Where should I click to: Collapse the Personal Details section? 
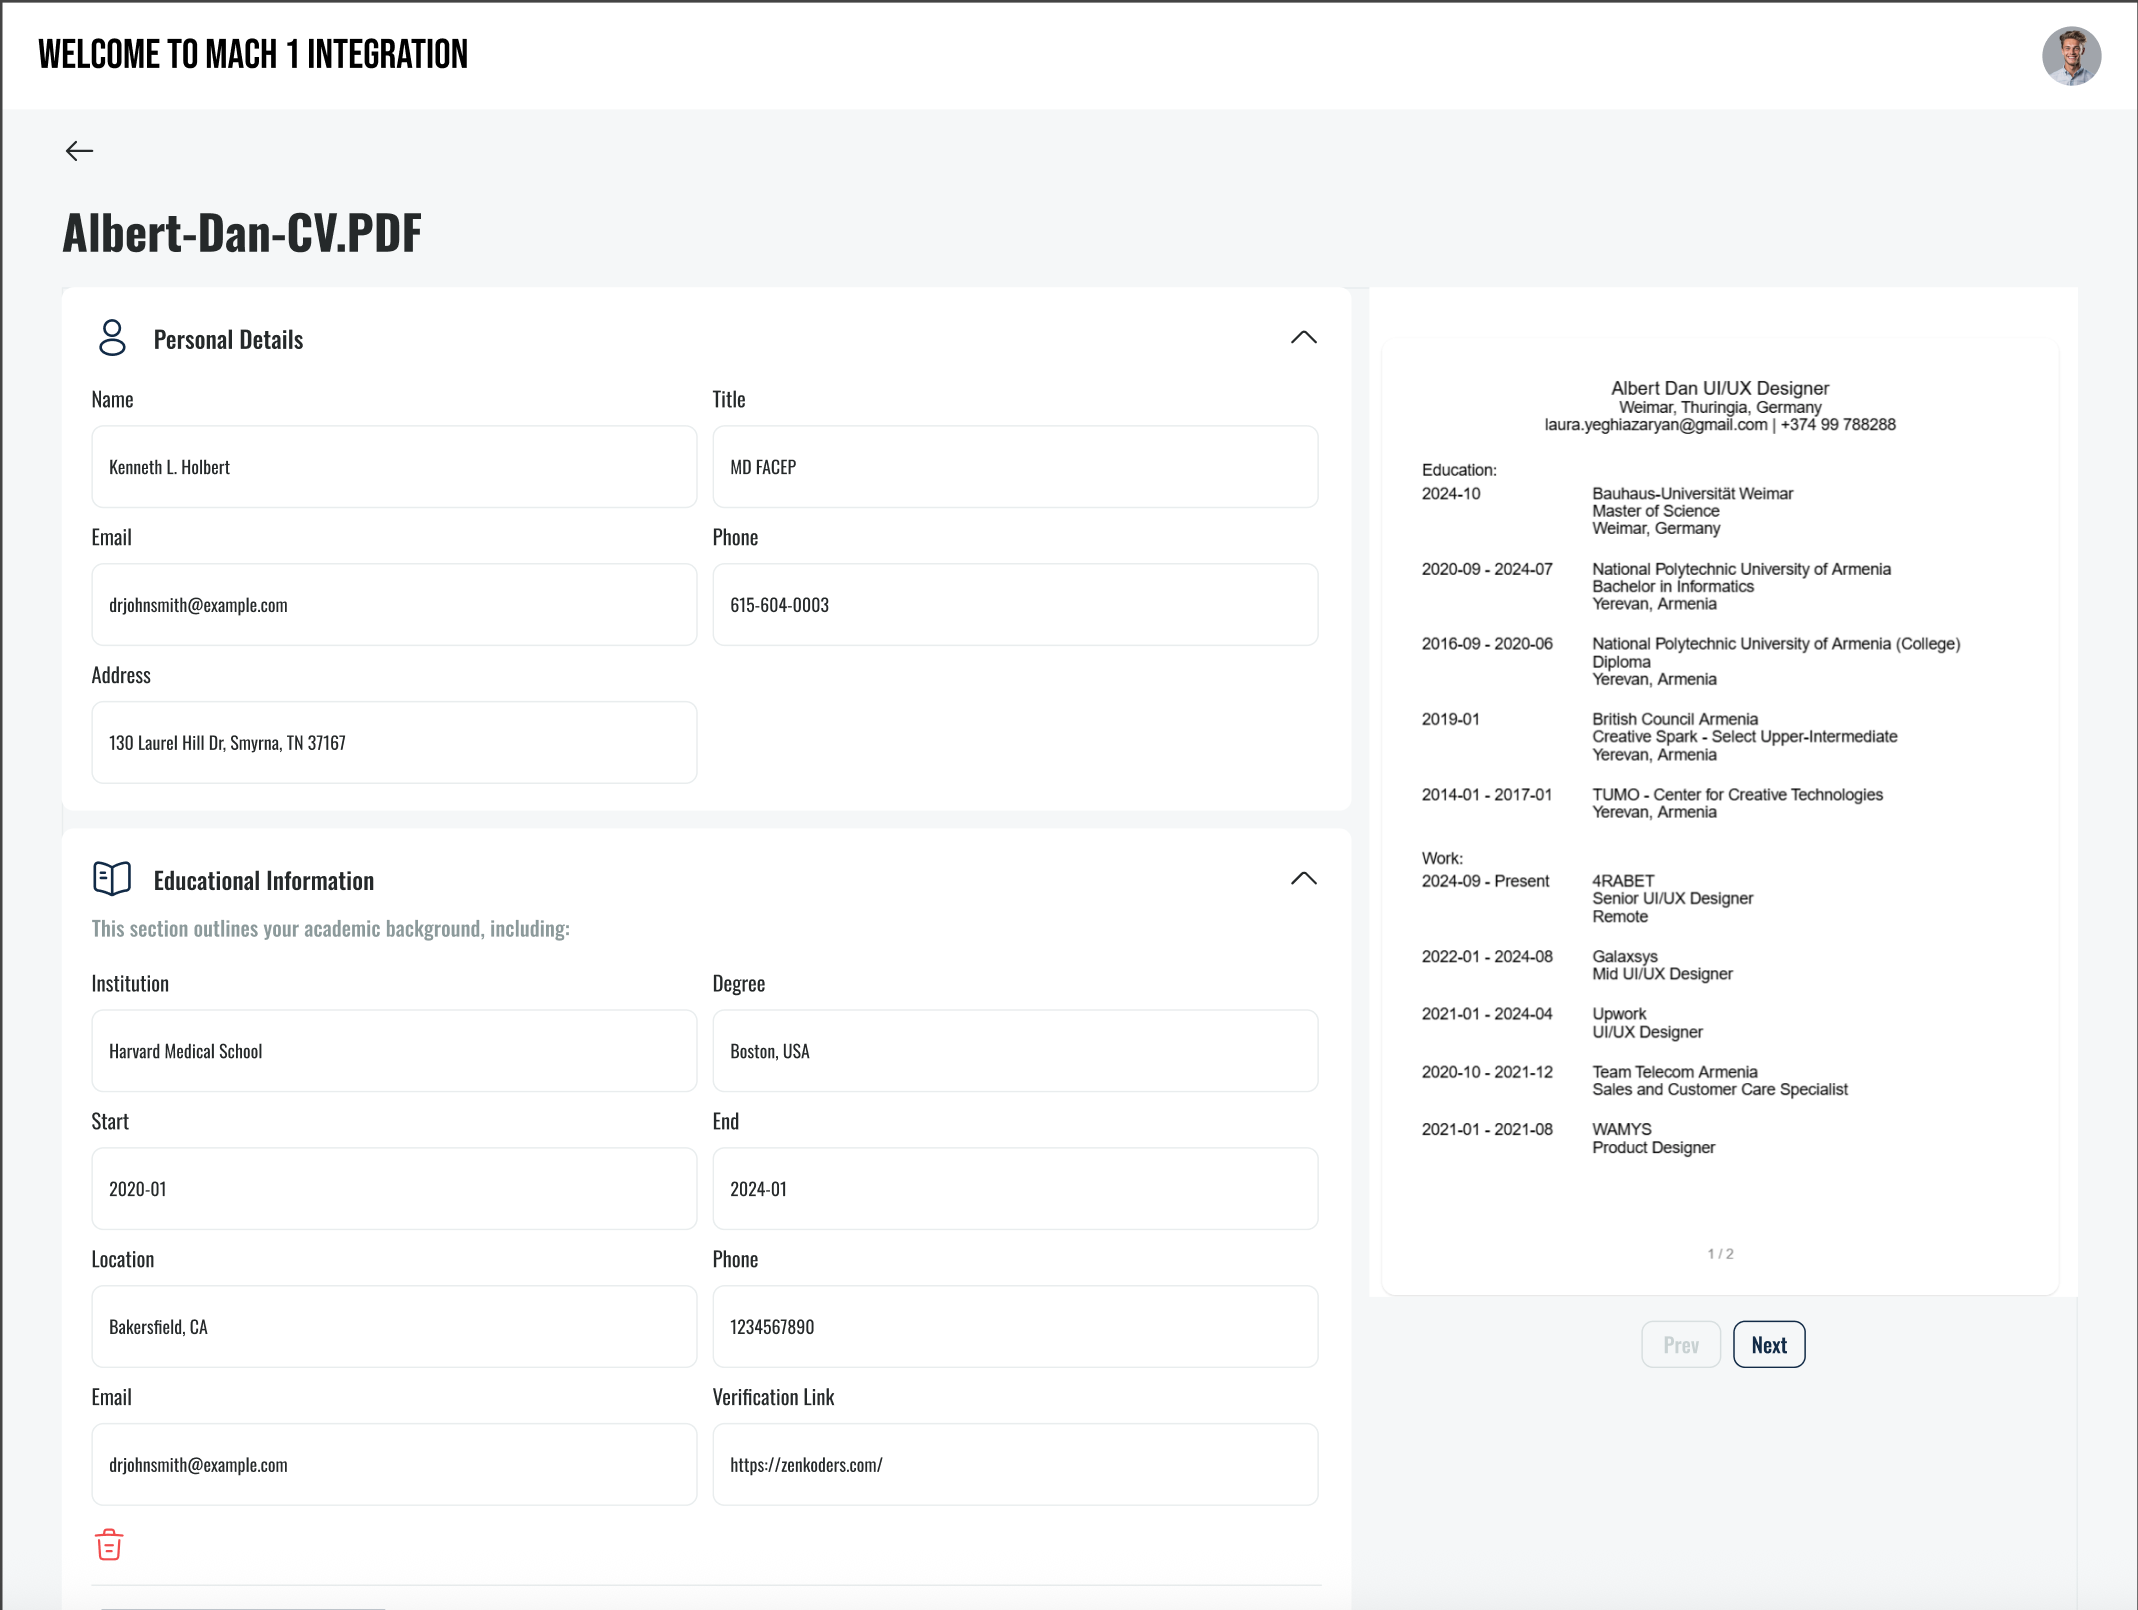(1303, 338)
